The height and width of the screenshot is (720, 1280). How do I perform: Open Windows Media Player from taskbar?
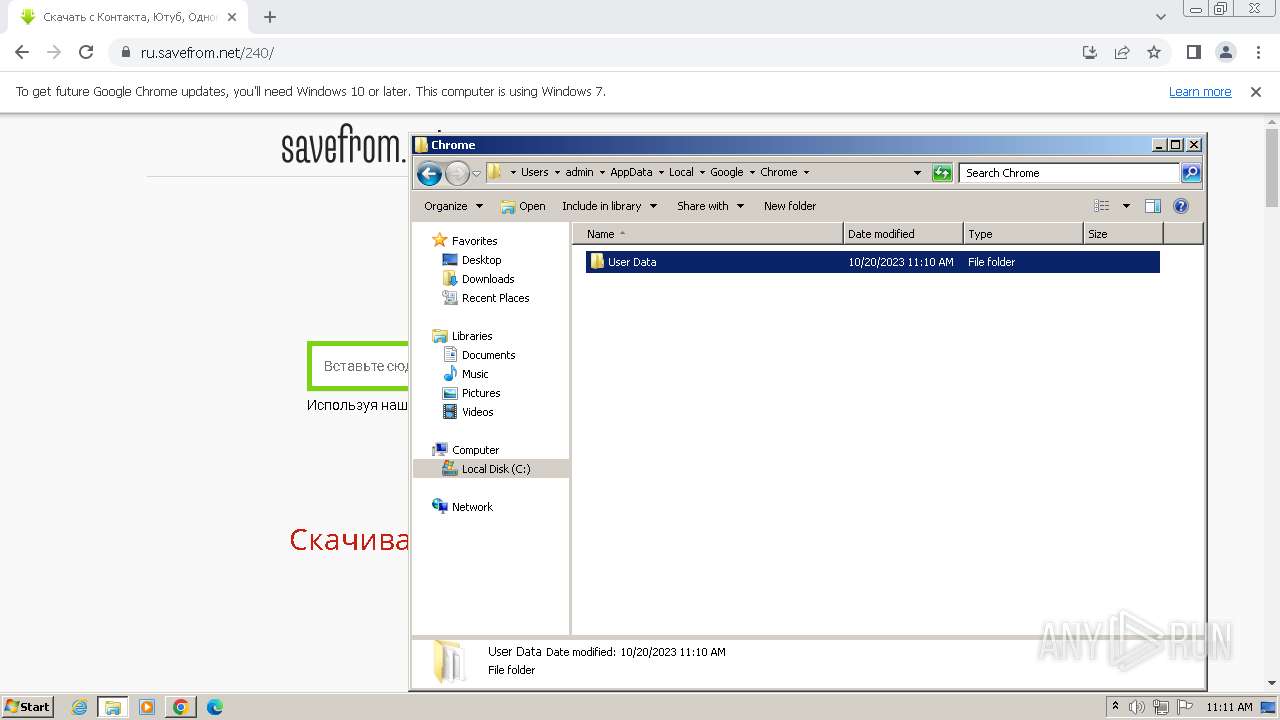(x=147, y=707)
